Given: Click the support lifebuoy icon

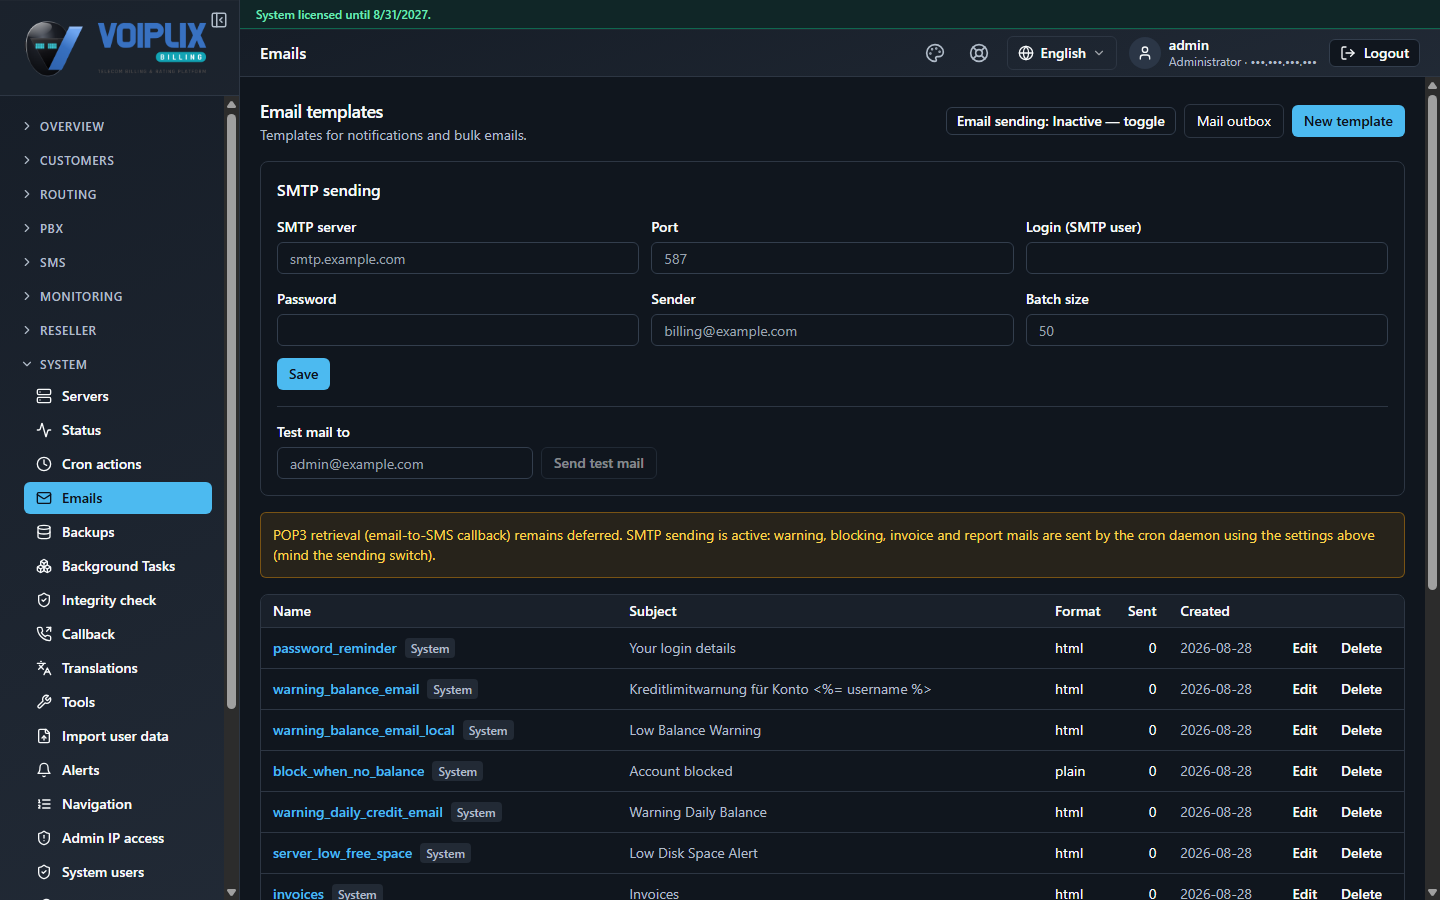Looking at the screenshot, I should click(979, 53).
